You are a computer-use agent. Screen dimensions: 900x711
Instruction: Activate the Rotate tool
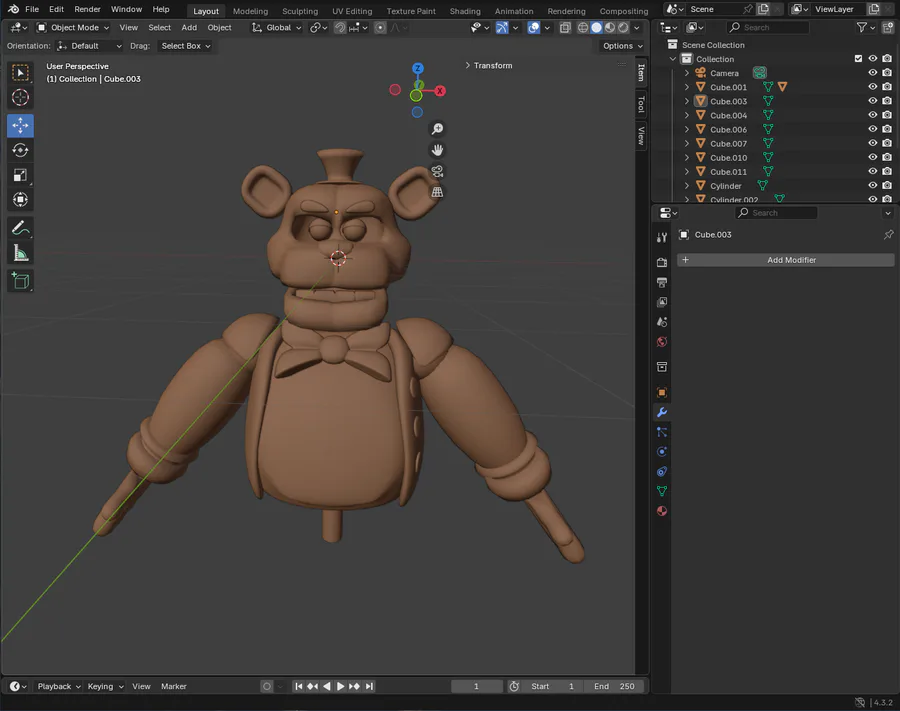(x=20, y=150)
